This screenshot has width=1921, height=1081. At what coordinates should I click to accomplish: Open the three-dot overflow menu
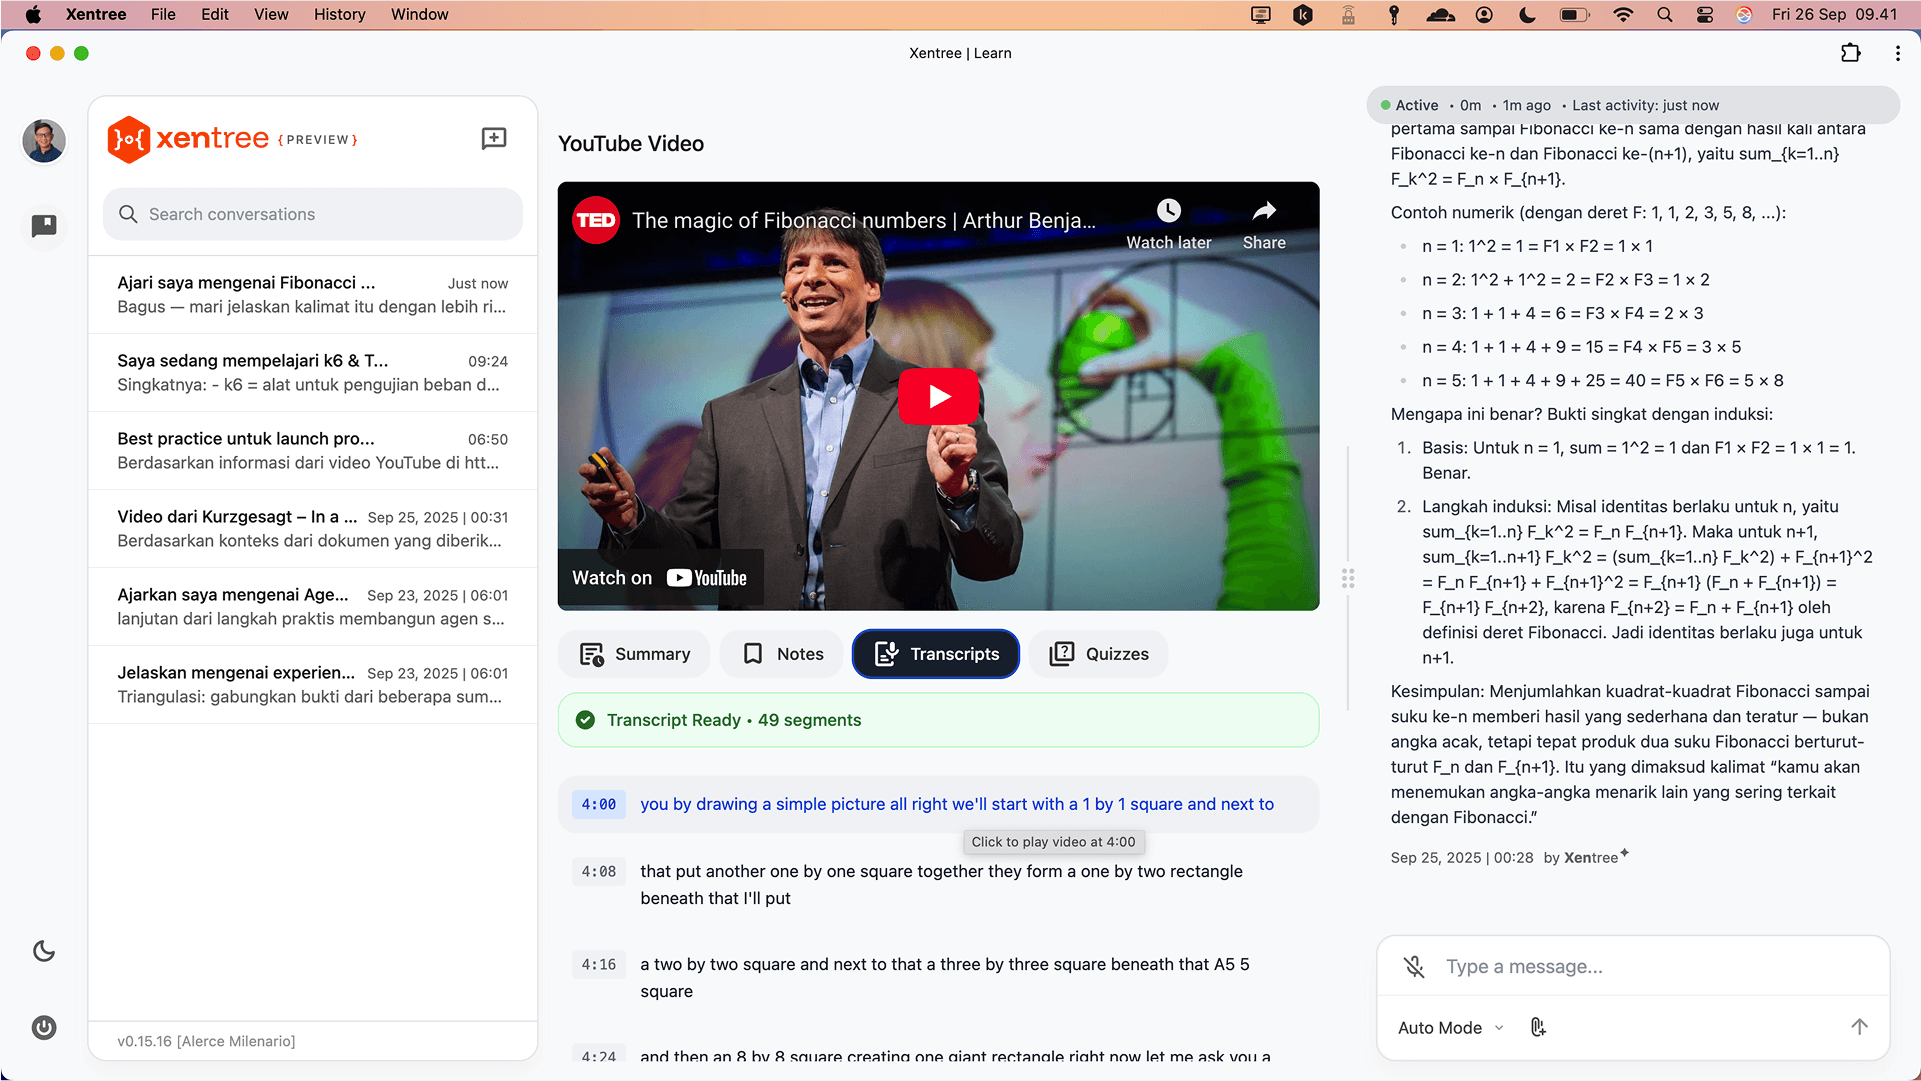click(1897, 53)
